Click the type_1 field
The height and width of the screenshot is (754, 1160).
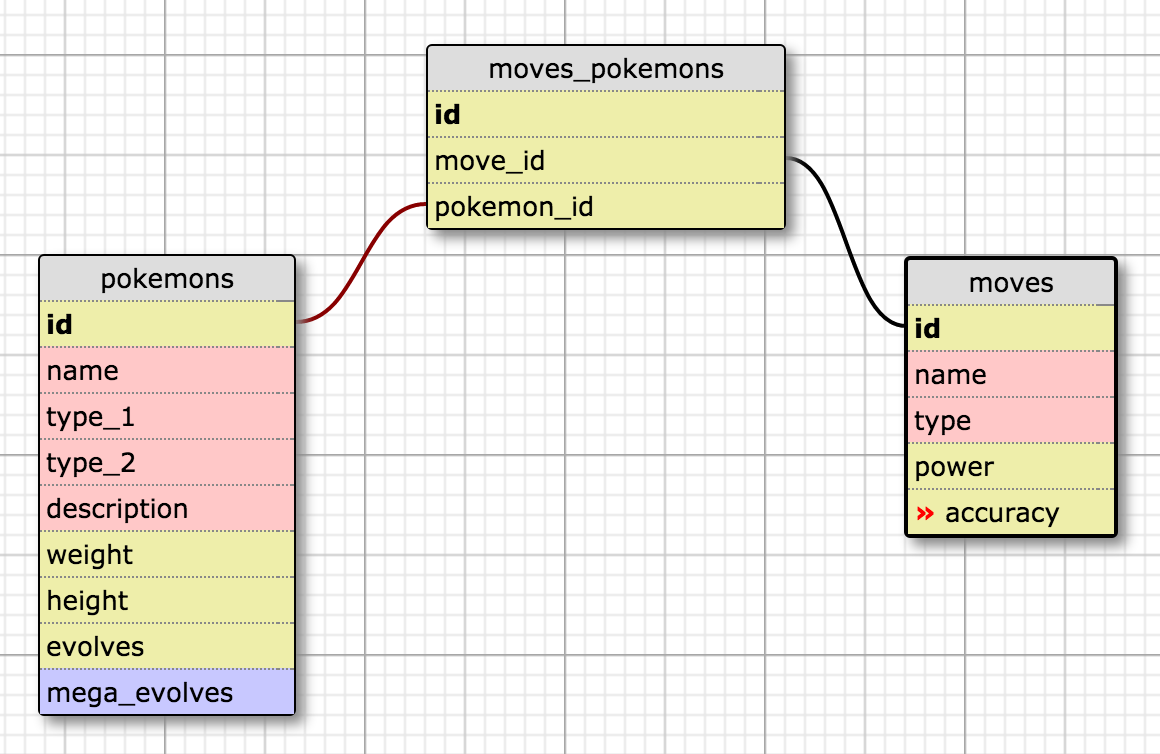tap(167, 417)
